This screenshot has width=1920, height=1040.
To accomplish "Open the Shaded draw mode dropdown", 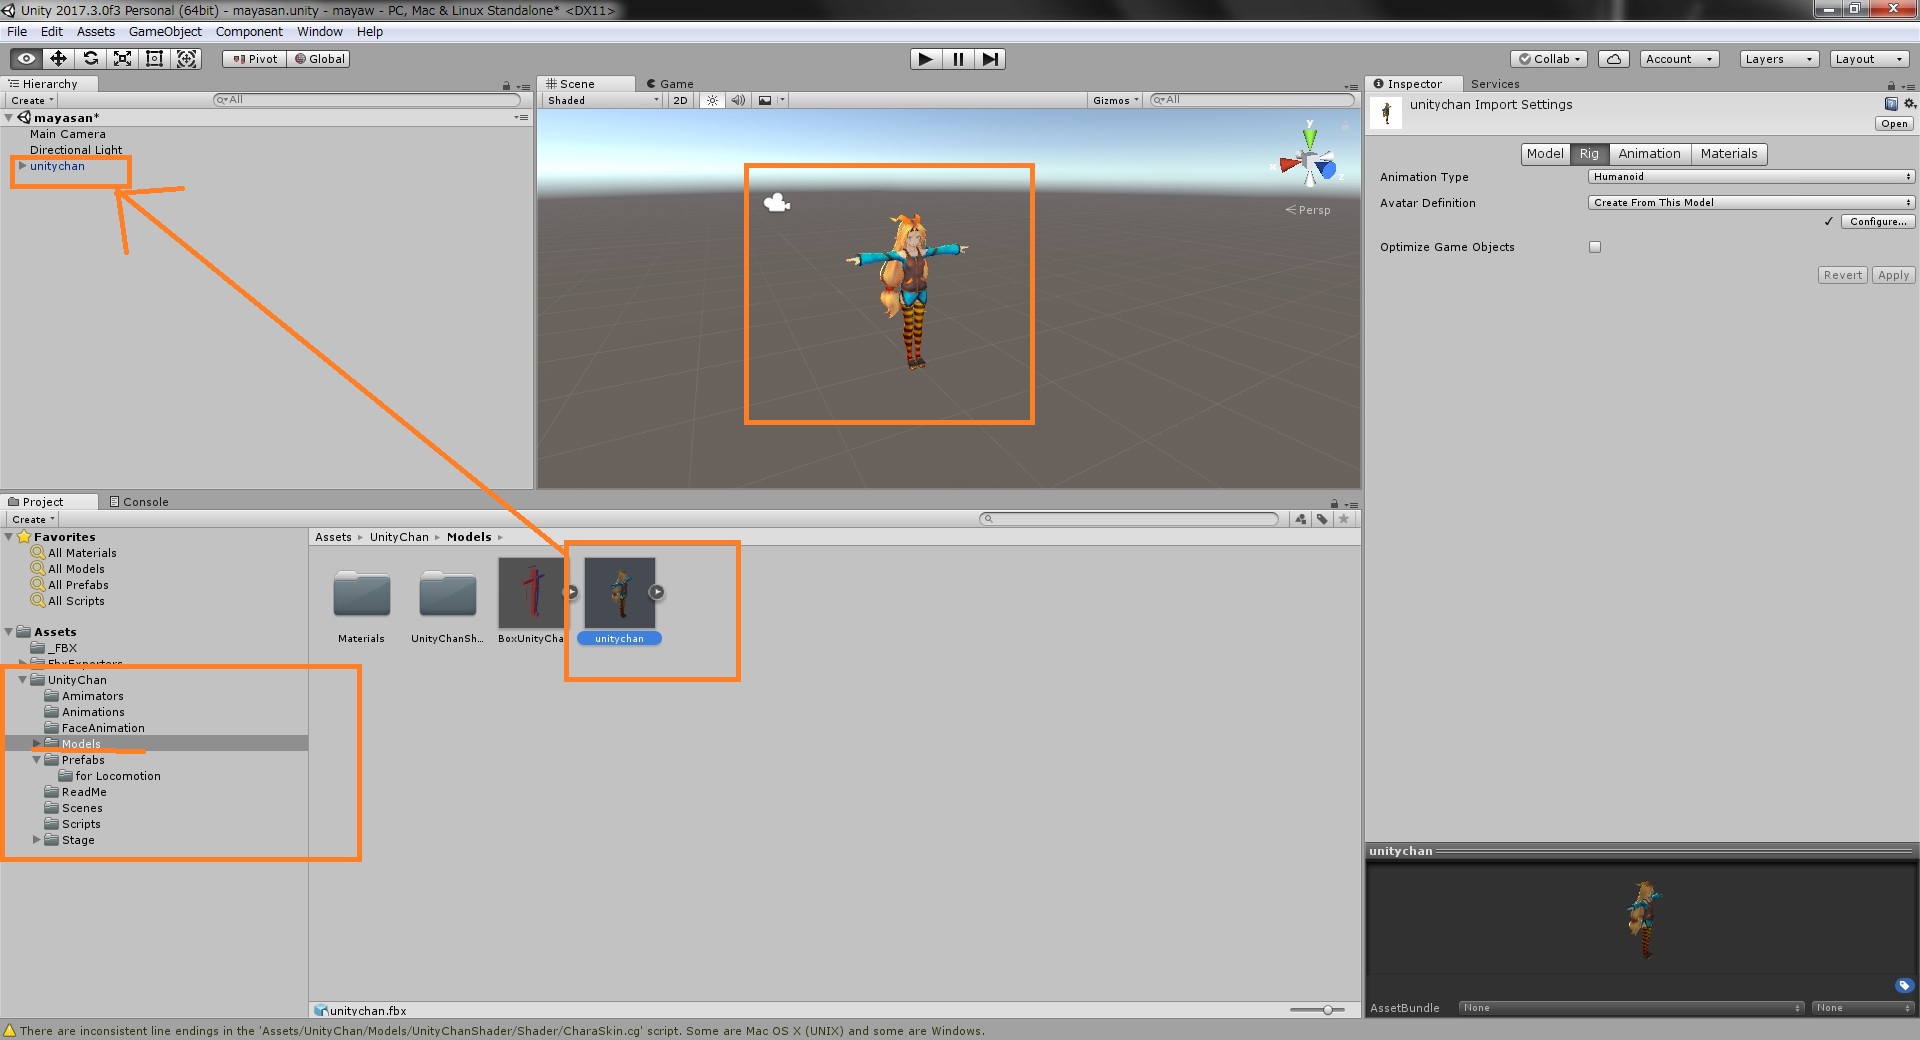I will coord(603,100).
